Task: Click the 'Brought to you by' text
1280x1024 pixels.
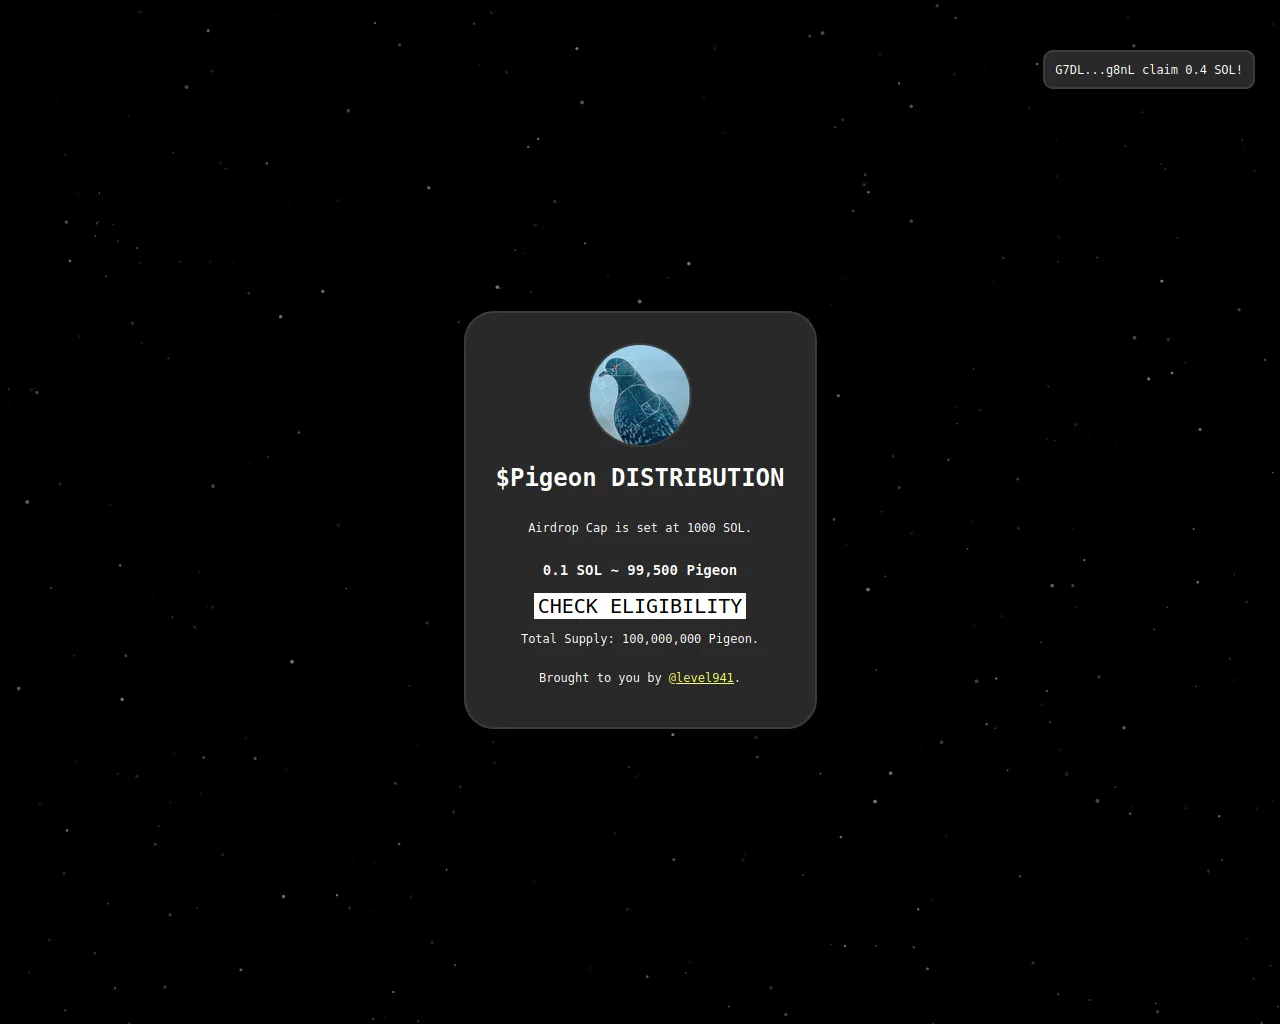Action: coord(600,678)
